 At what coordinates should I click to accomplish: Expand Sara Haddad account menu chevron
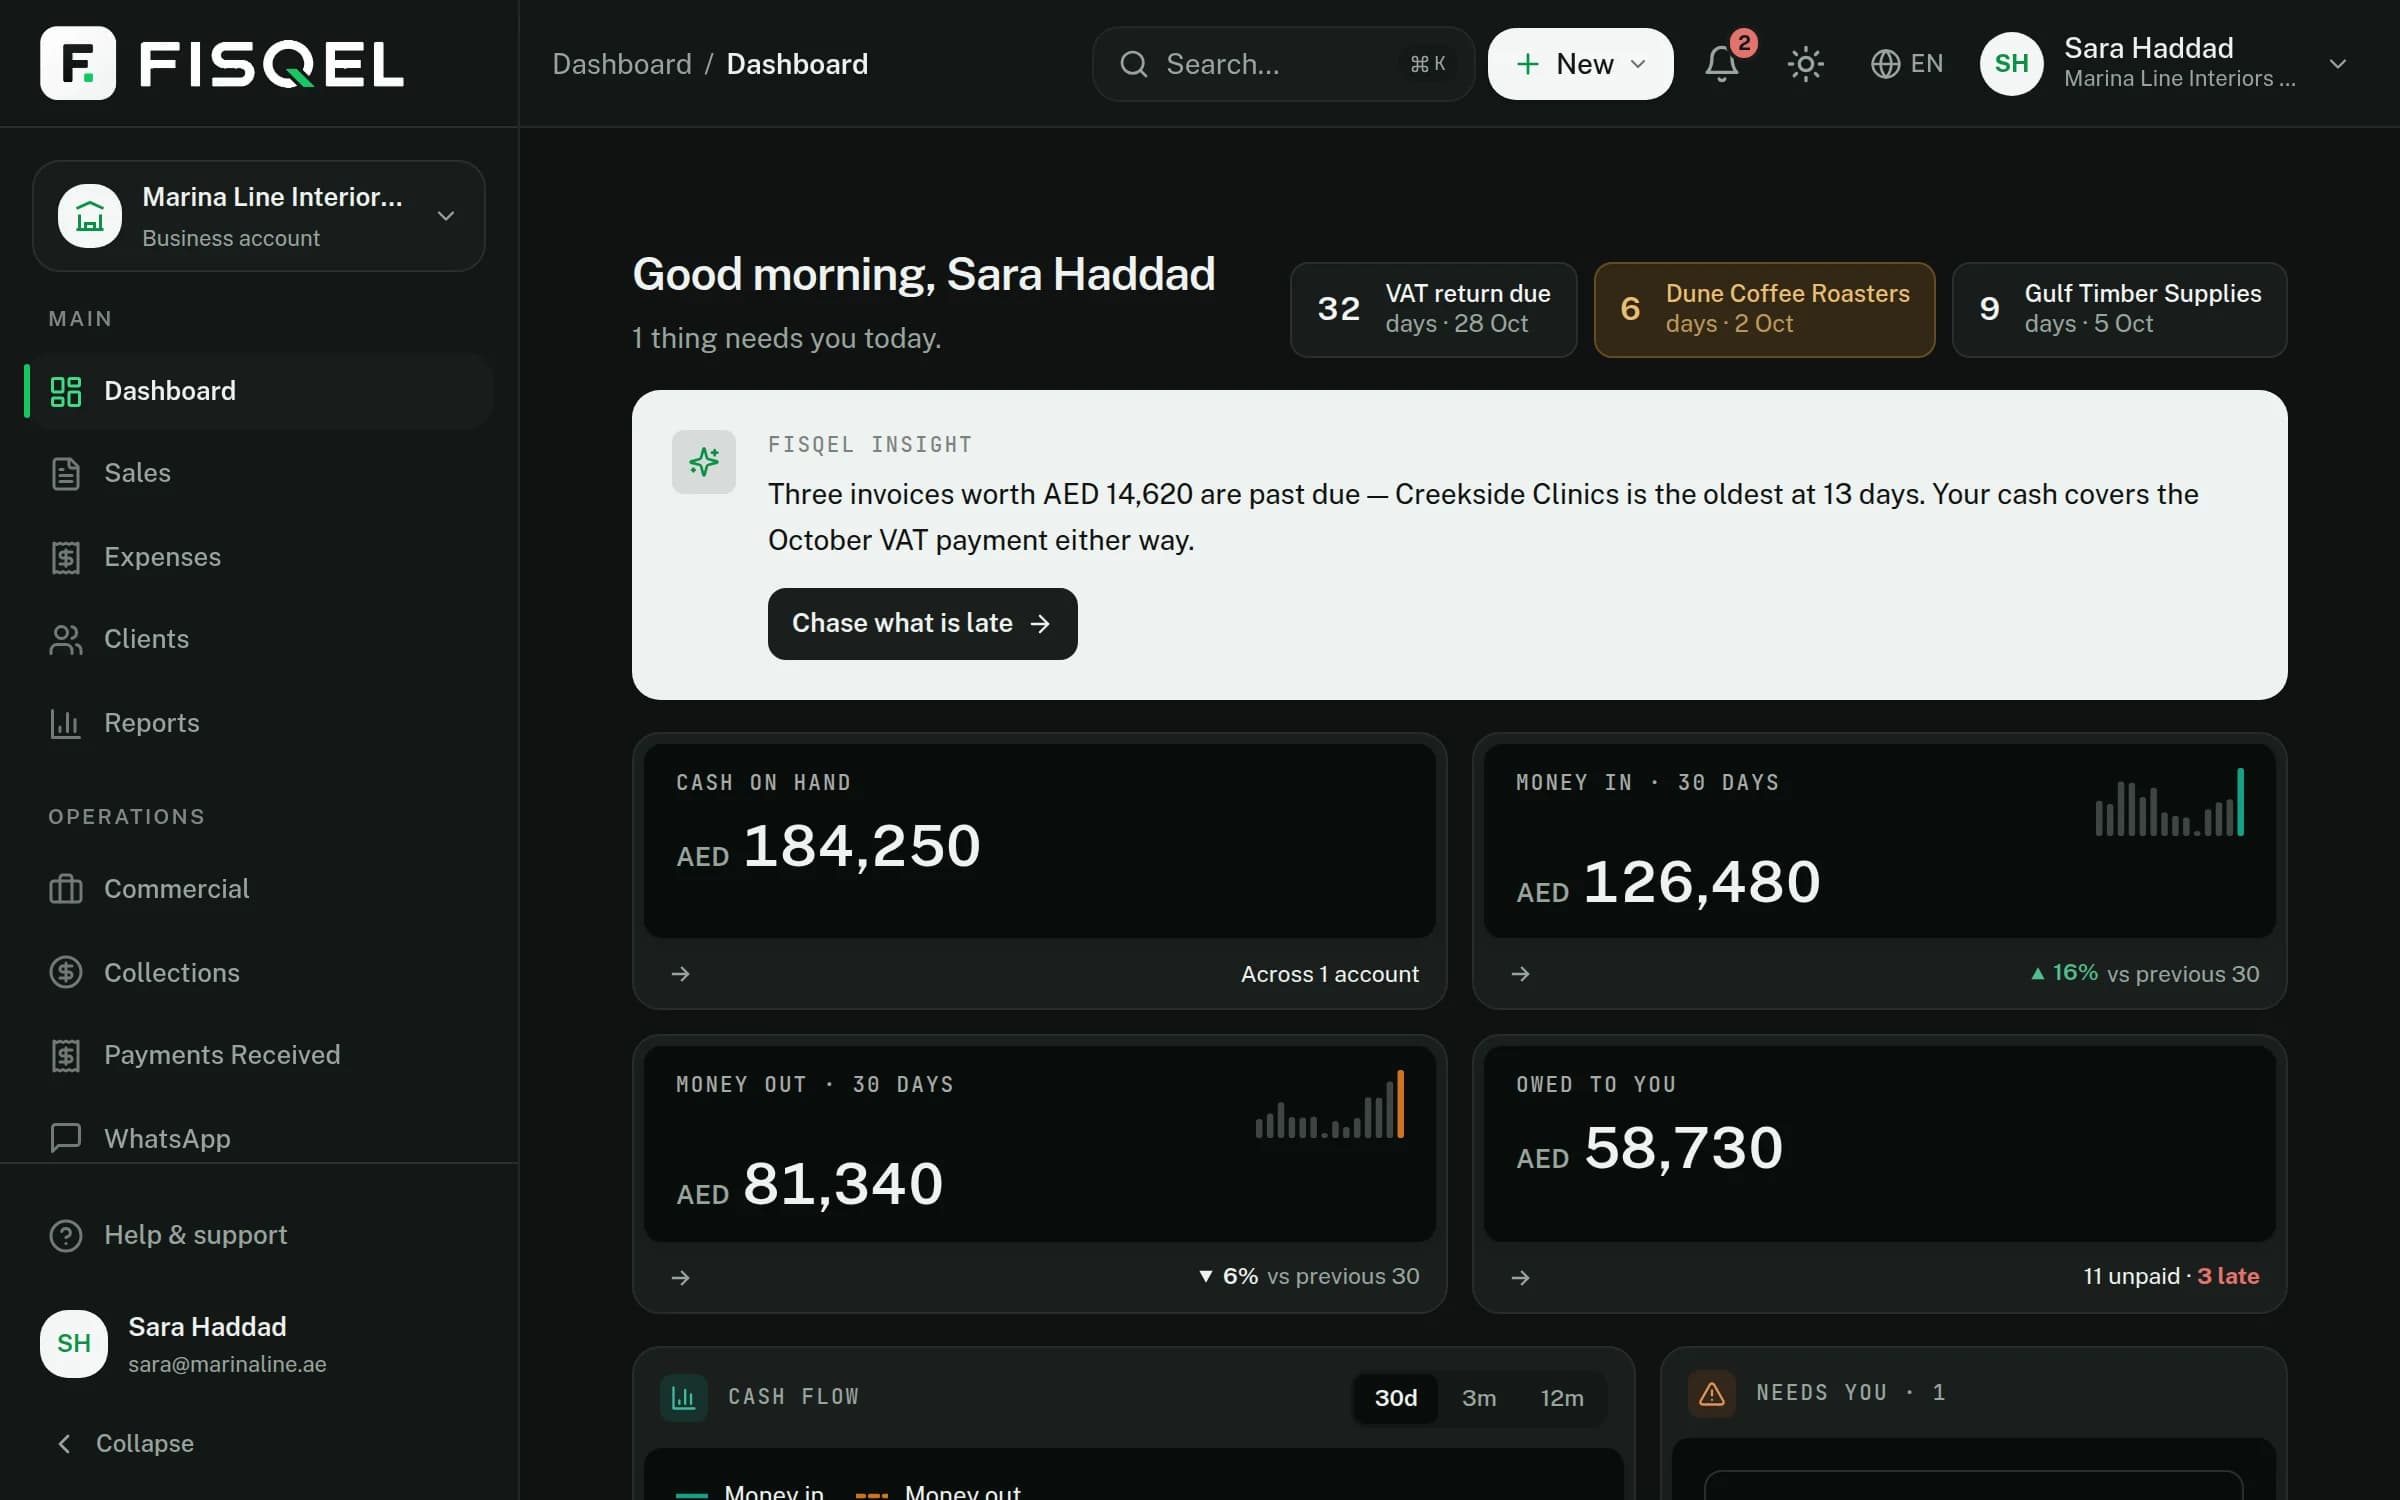(x=2338, y=64)
